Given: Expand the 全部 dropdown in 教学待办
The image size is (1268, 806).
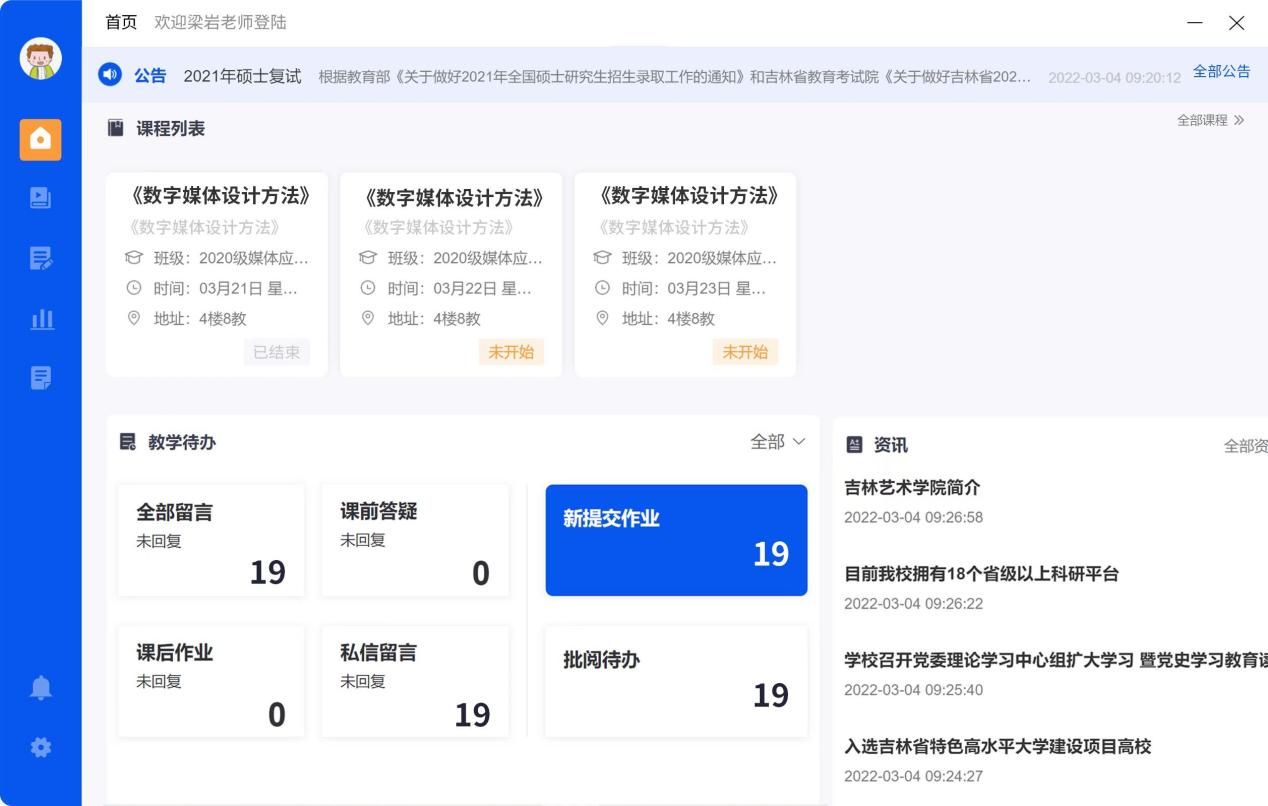Looking at the screenshot, I should click(777, 442).
